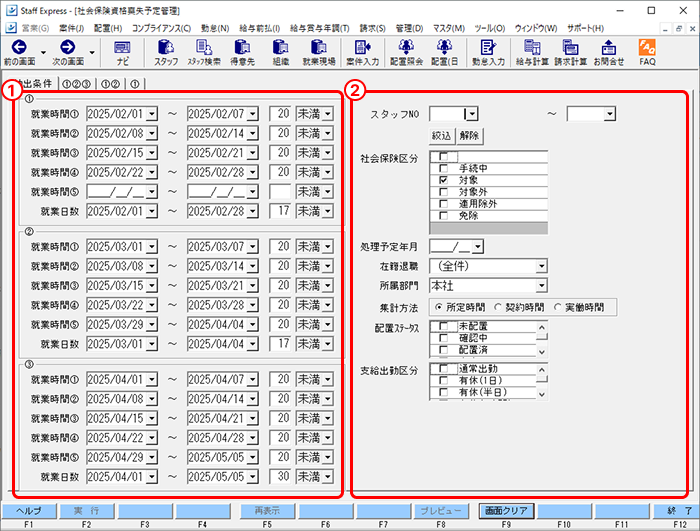Open the FAQ icon

[647, 53]
